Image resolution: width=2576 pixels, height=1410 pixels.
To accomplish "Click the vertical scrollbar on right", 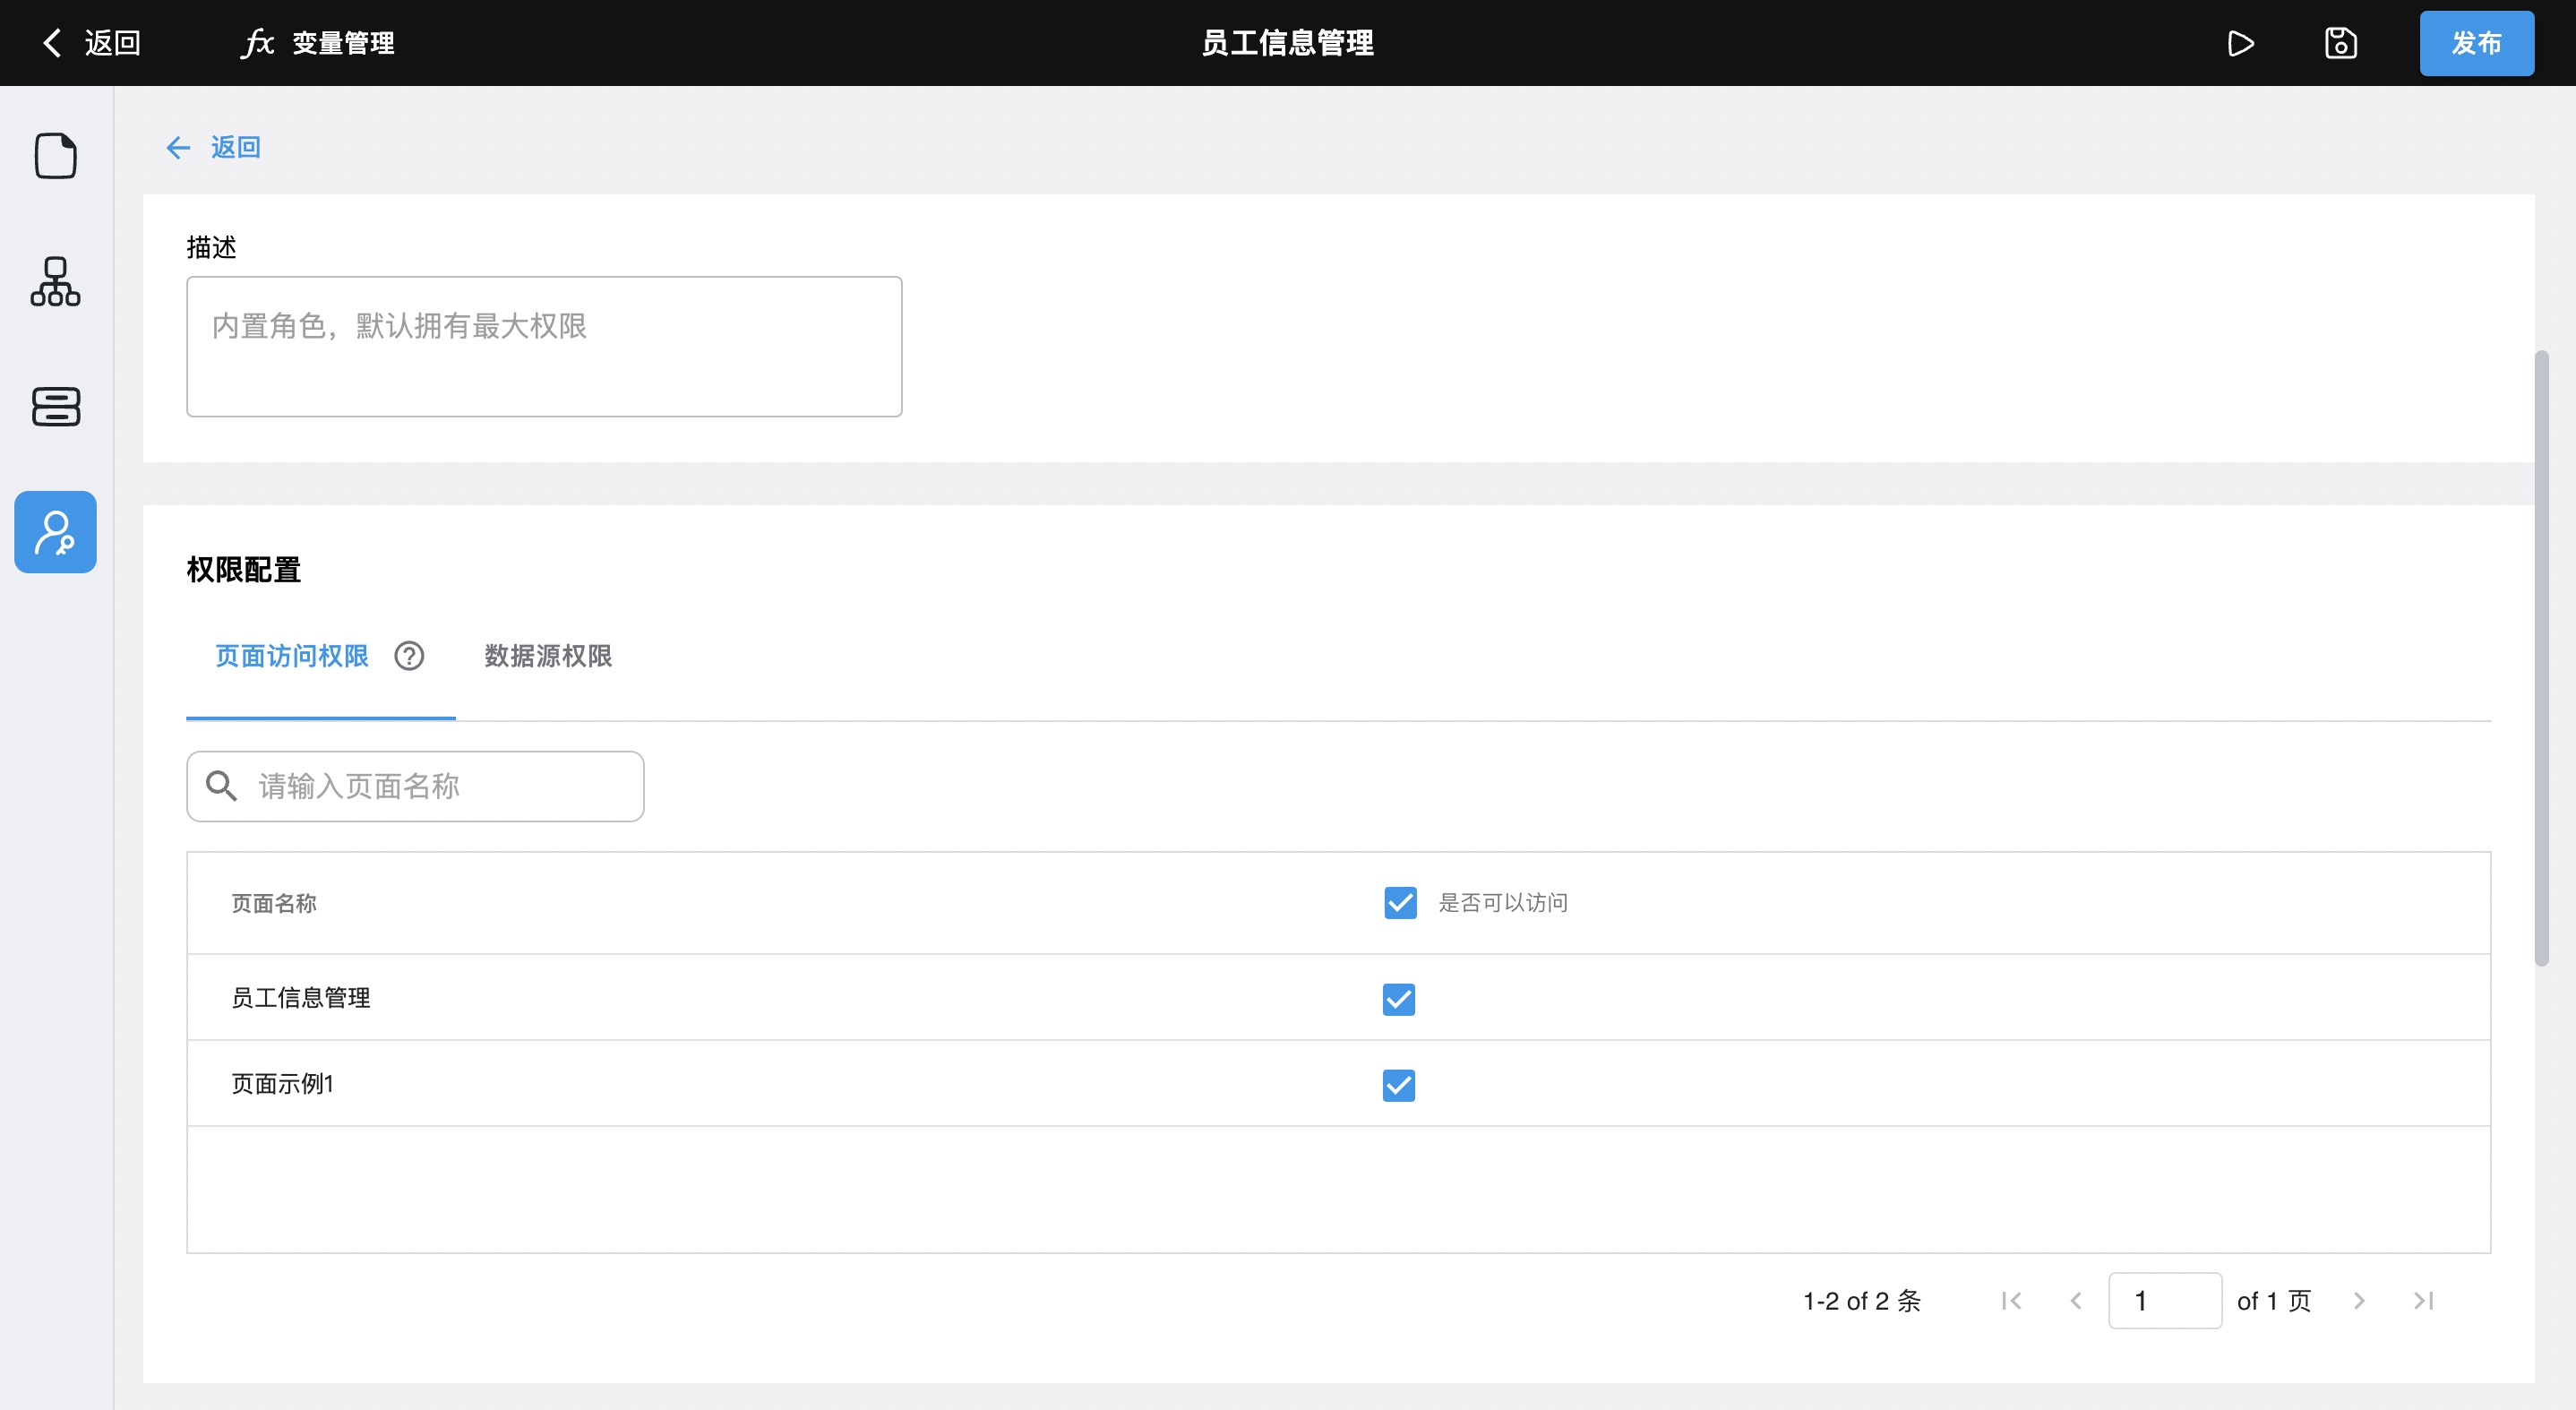I will pos(2541,658).
